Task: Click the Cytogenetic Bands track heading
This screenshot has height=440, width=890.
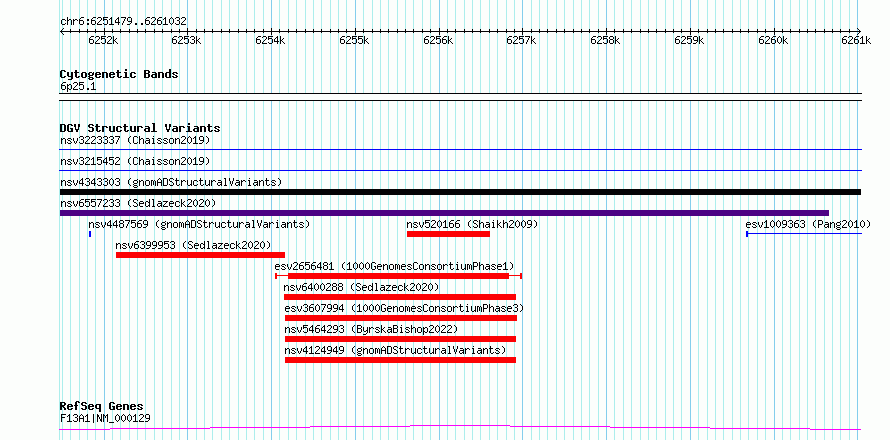Action: (119, 74)
